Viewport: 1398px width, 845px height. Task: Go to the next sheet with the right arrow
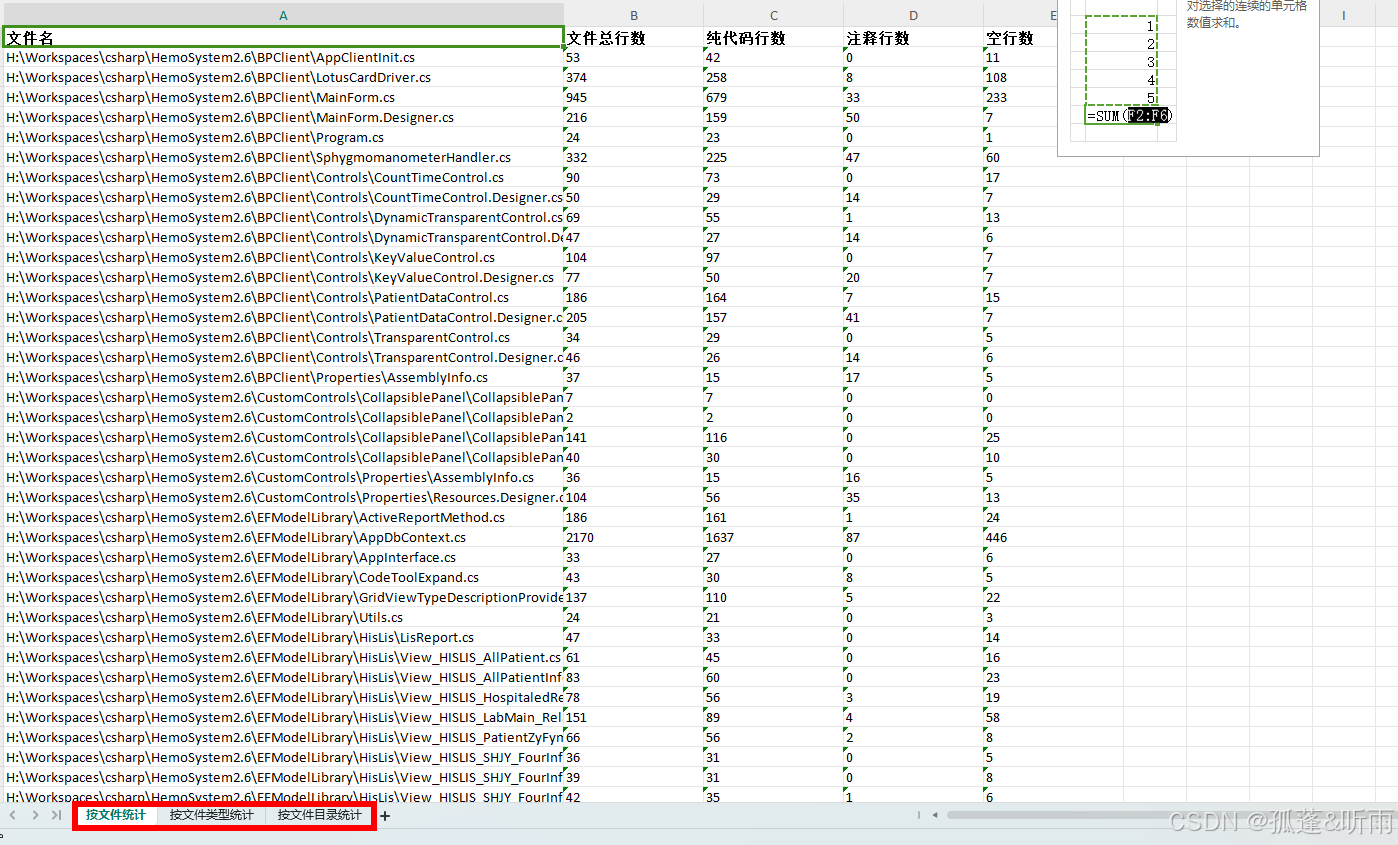tap(35, 815)
